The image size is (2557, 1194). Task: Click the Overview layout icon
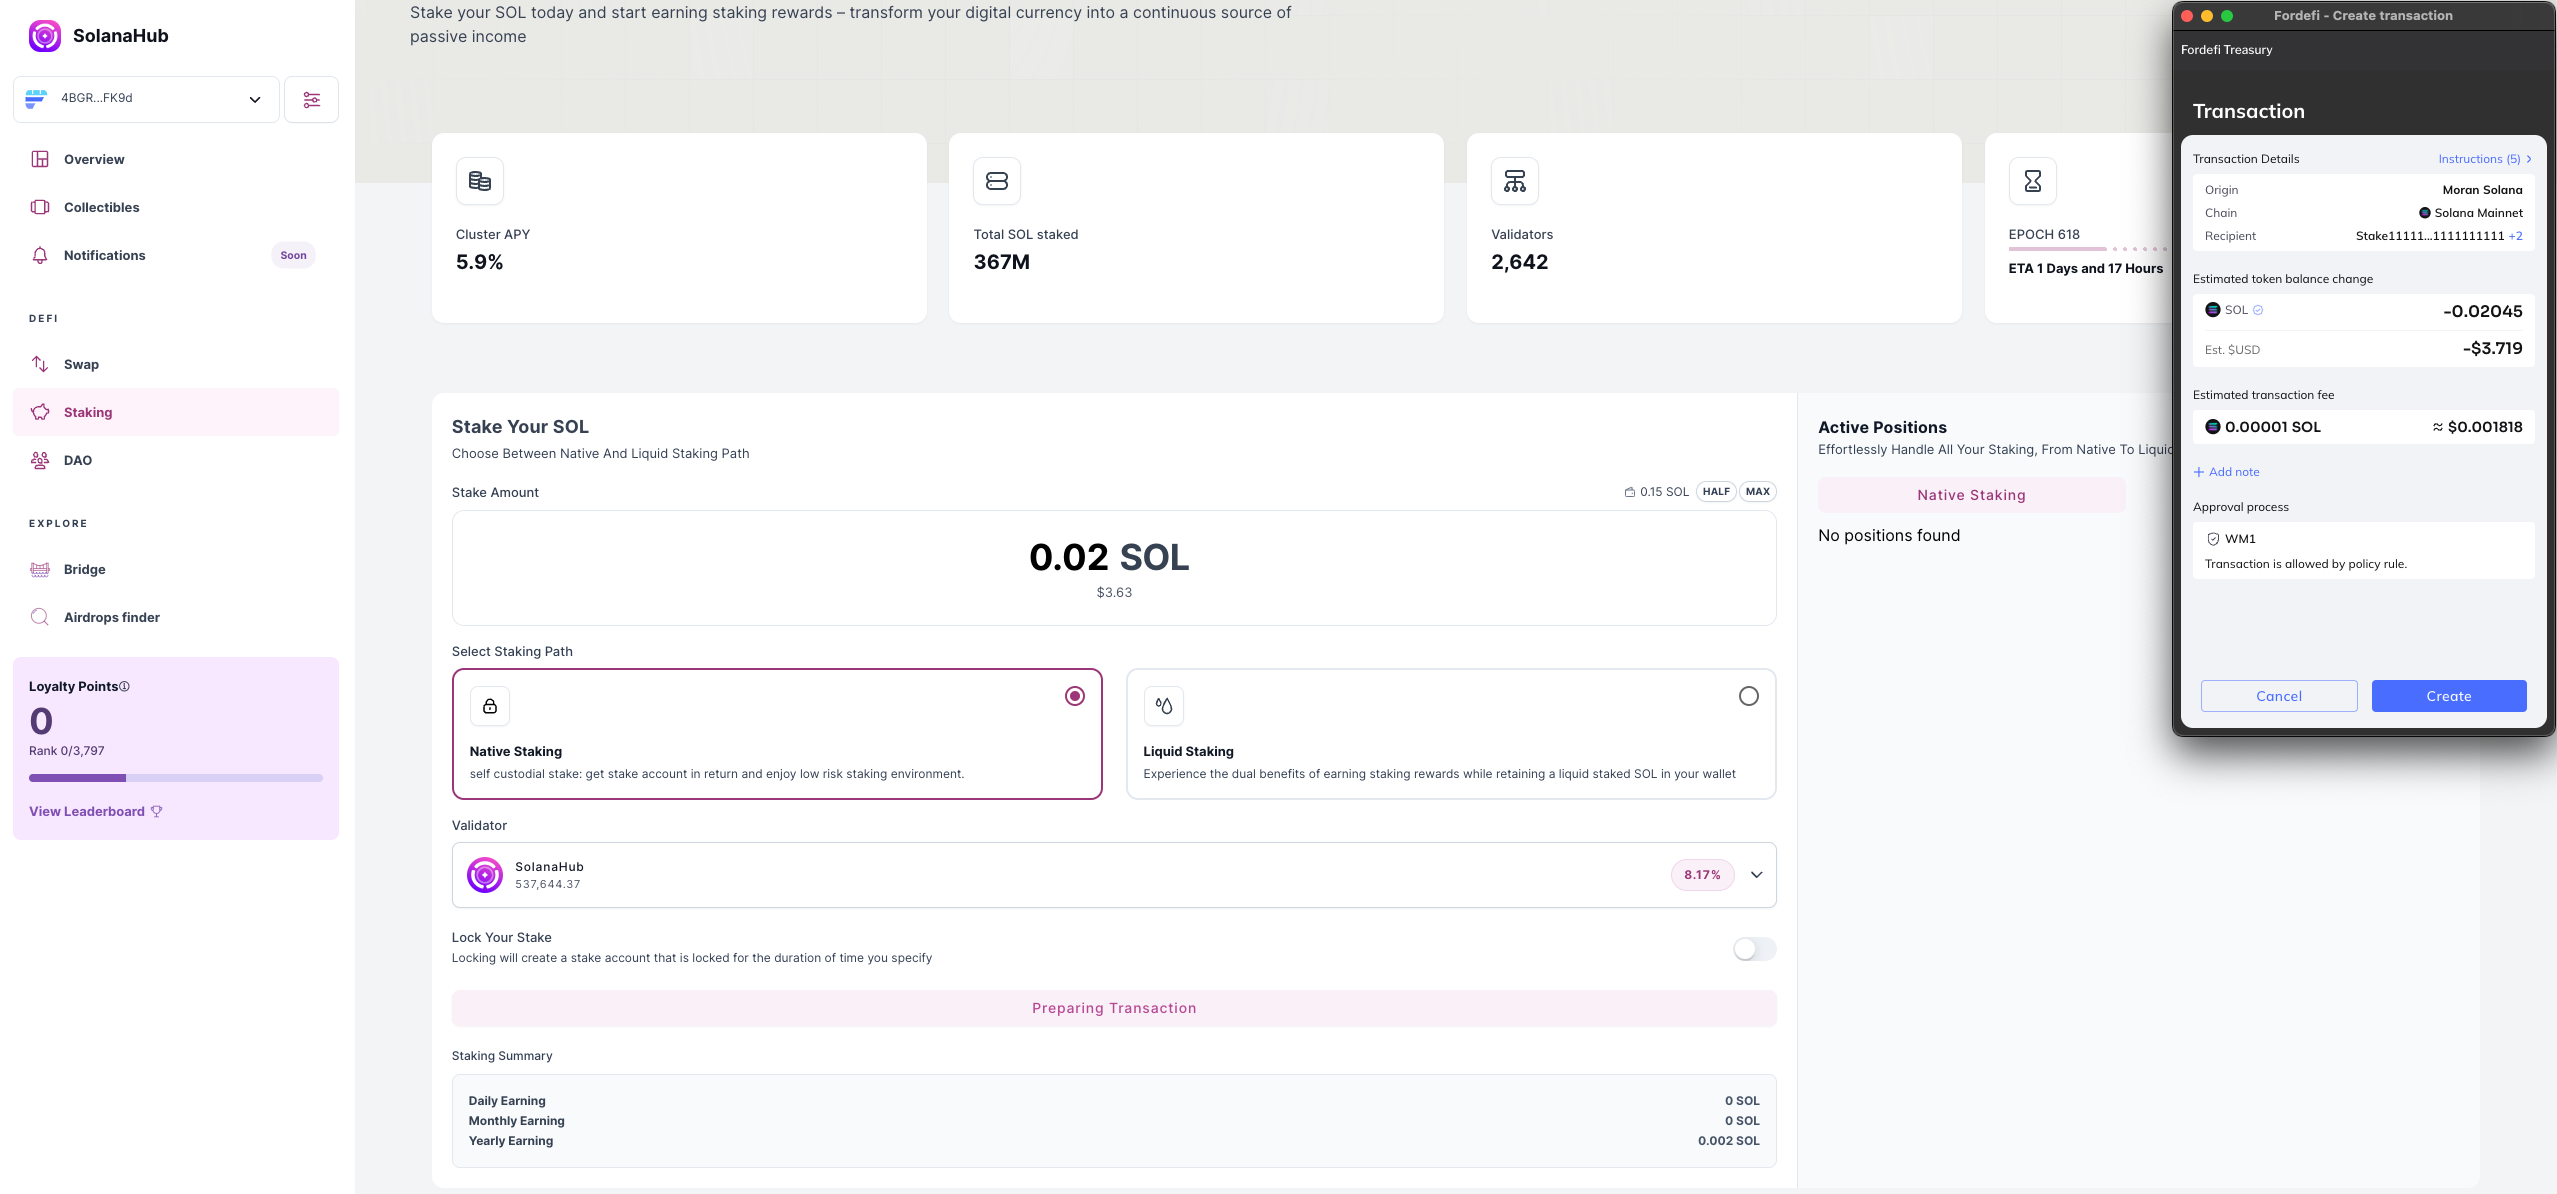coord(40,159)
